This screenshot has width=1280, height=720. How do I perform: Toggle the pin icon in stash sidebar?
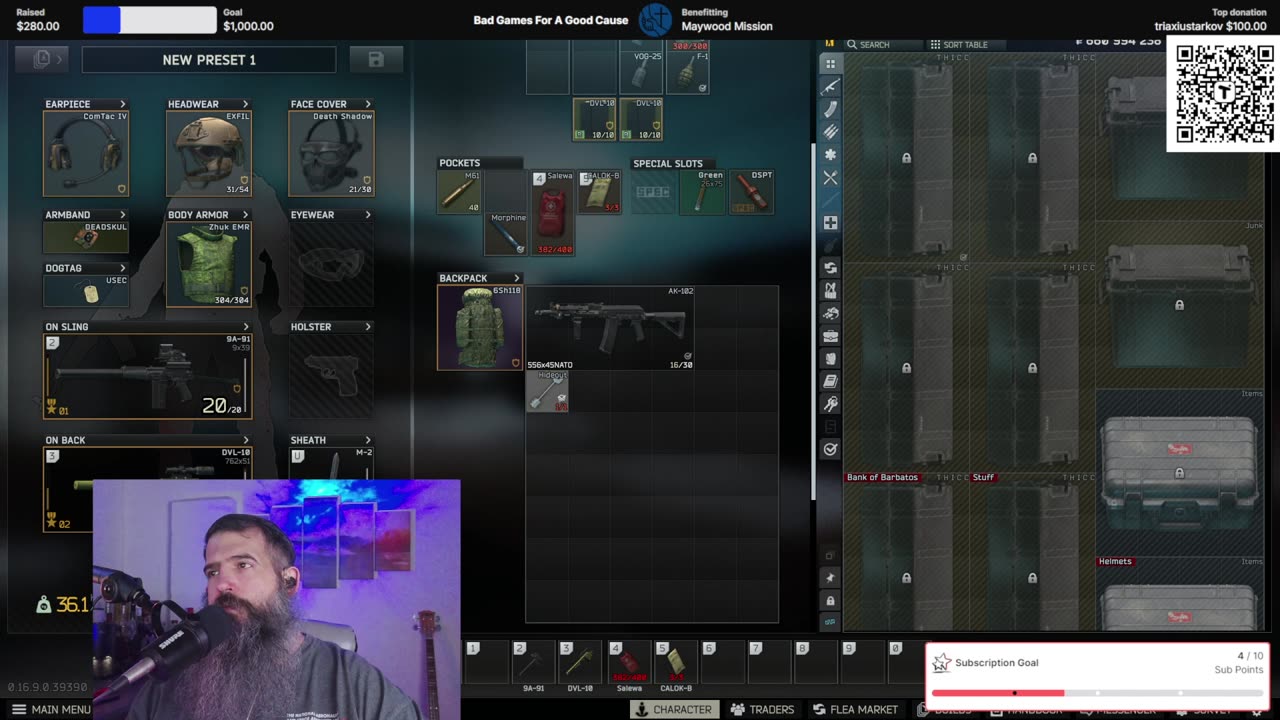click(x=830, y=578)
